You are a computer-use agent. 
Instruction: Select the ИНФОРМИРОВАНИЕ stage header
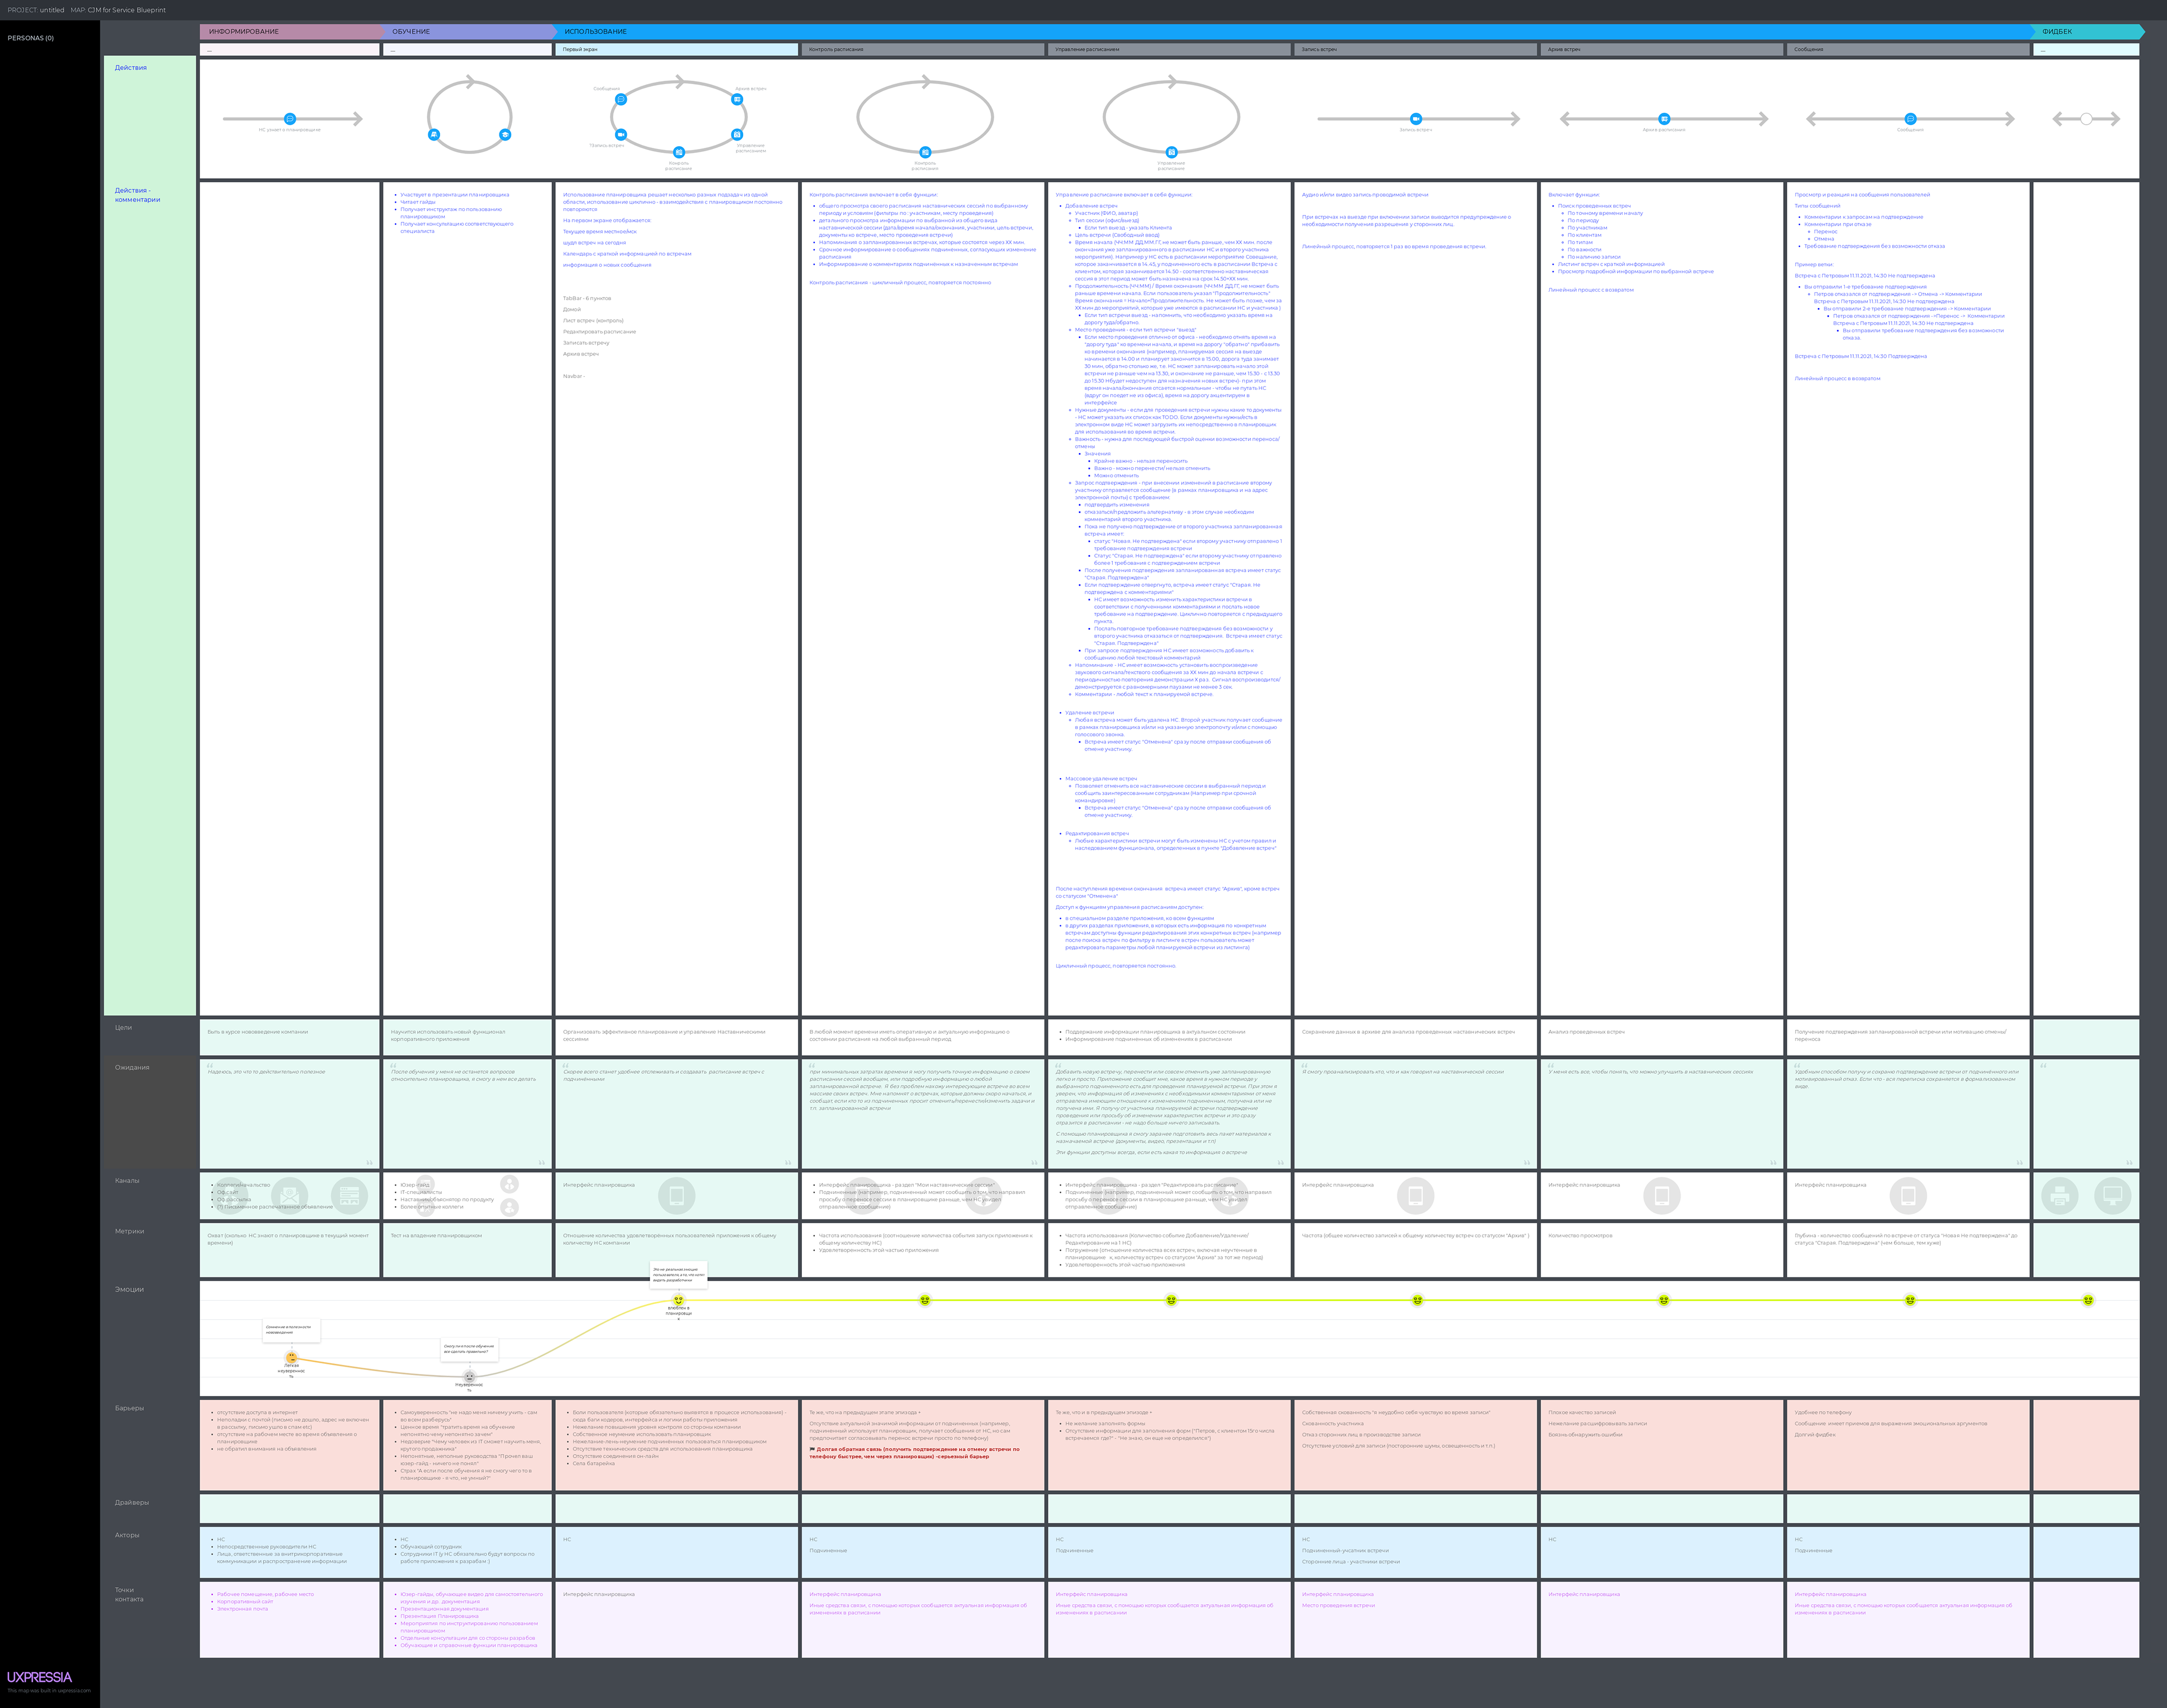pyautogui.click(x=291, y=32)
